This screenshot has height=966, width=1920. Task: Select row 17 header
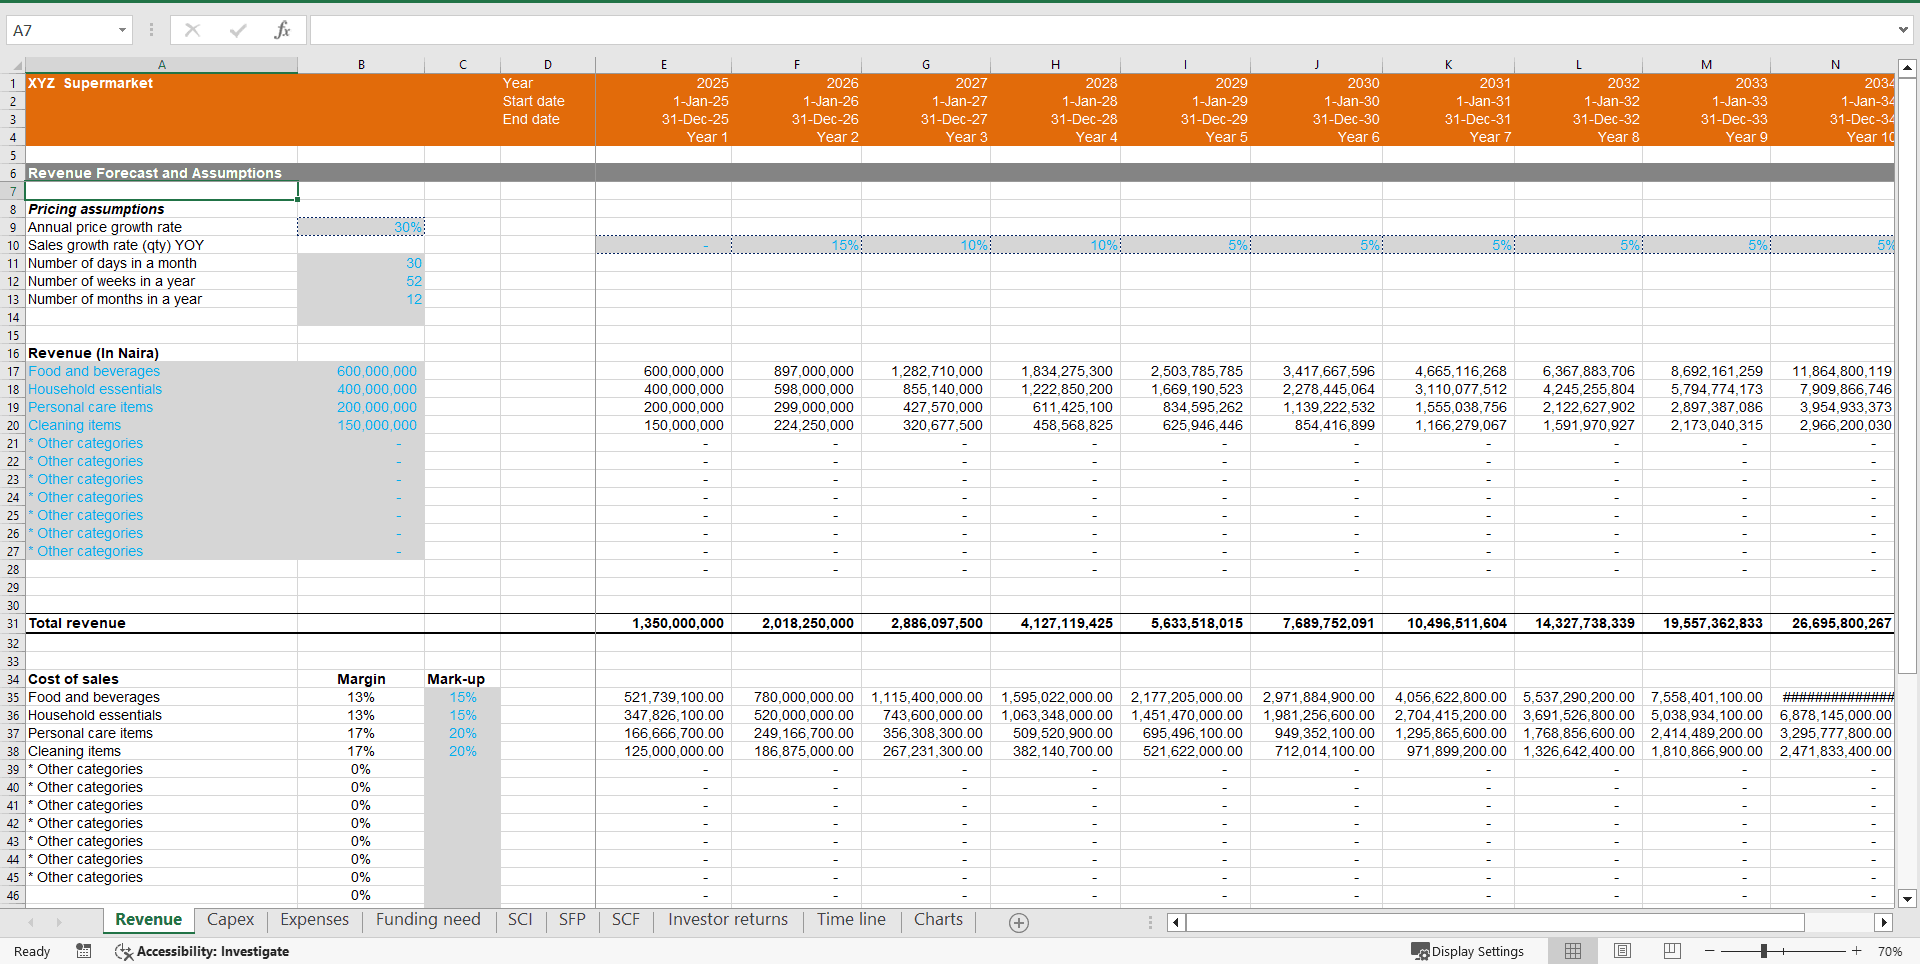[x=13, y=371]
